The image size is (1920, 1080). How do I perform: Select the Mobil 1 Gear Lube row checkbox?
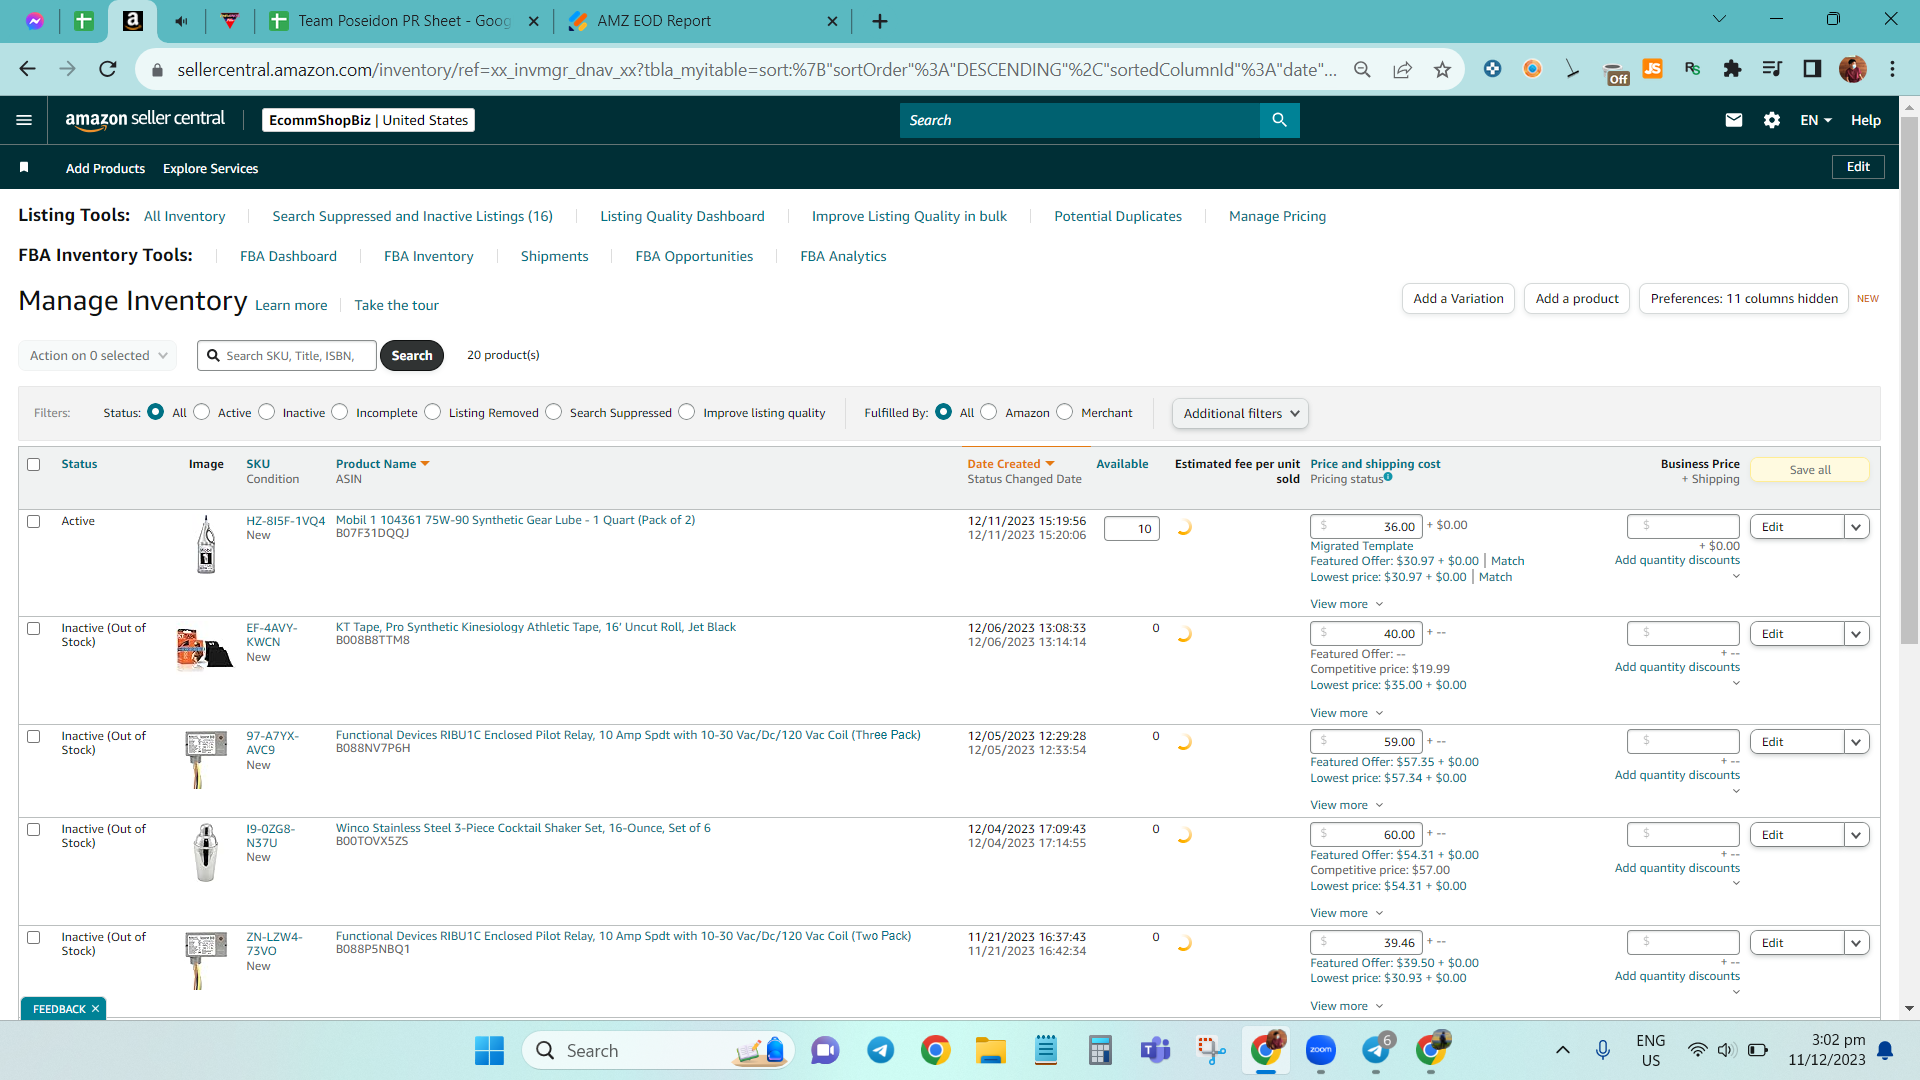[x=34, y=521]
